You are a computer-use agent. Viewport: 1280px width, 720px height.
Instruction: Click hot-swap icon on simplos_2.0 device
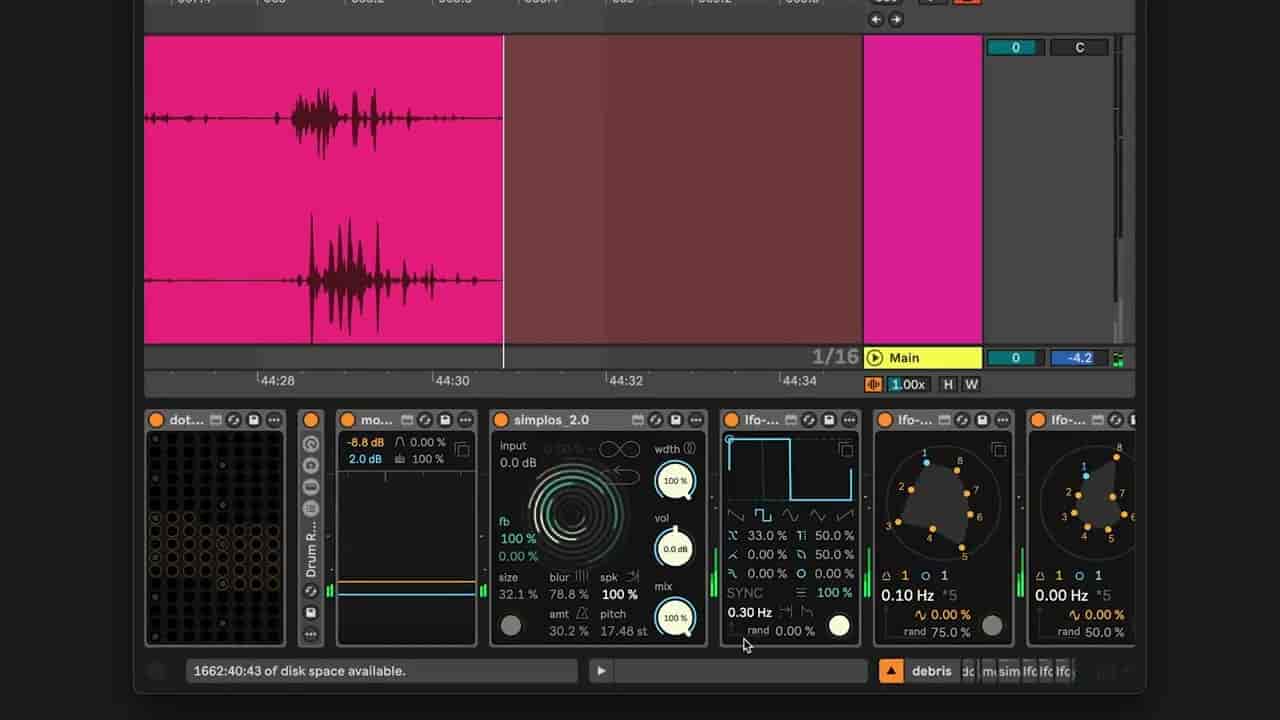tap(656, 420)
